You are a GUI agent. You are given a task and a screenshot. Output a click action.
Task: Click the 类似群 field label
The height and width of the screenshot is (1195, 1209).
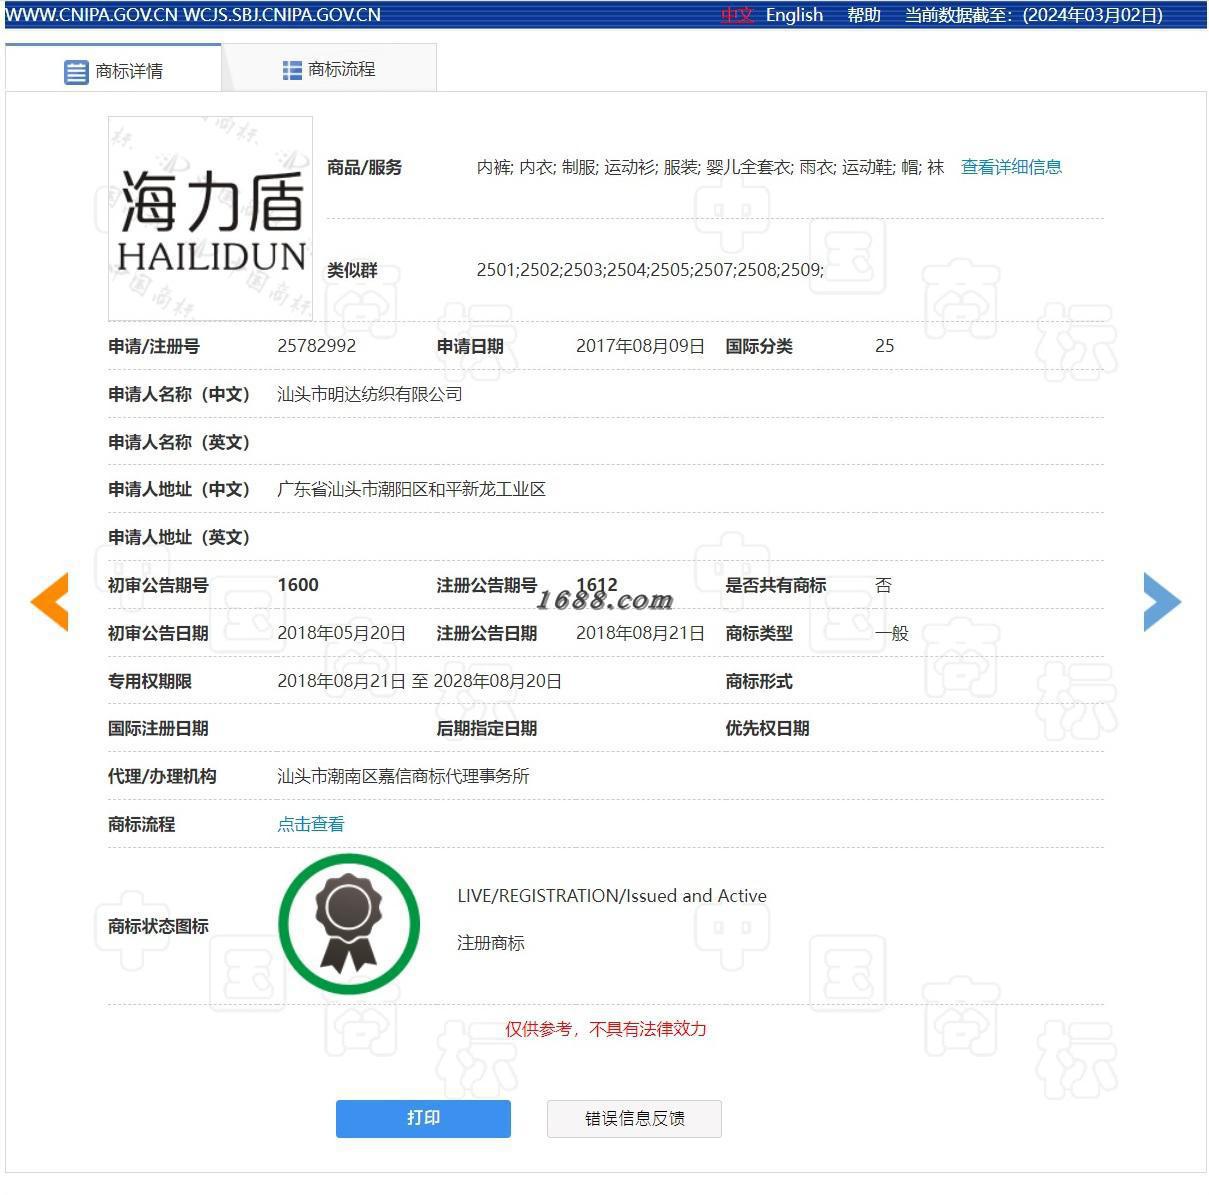click(x=352, y=270)
